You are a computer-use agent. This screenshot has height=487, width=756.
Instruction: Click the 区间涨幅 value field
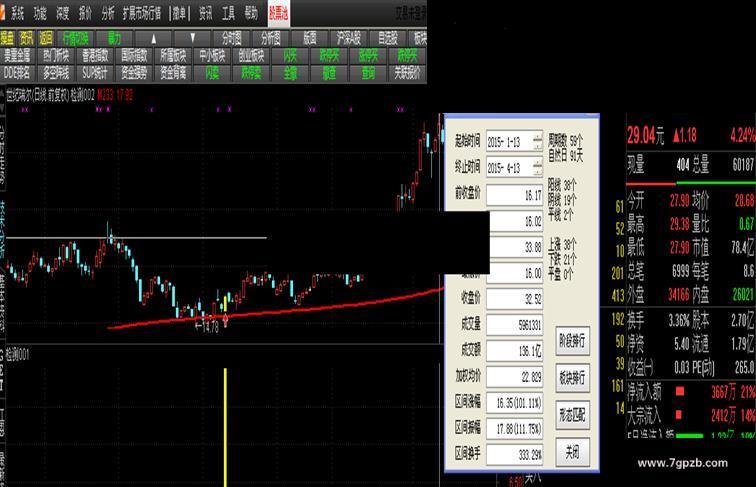514,403
